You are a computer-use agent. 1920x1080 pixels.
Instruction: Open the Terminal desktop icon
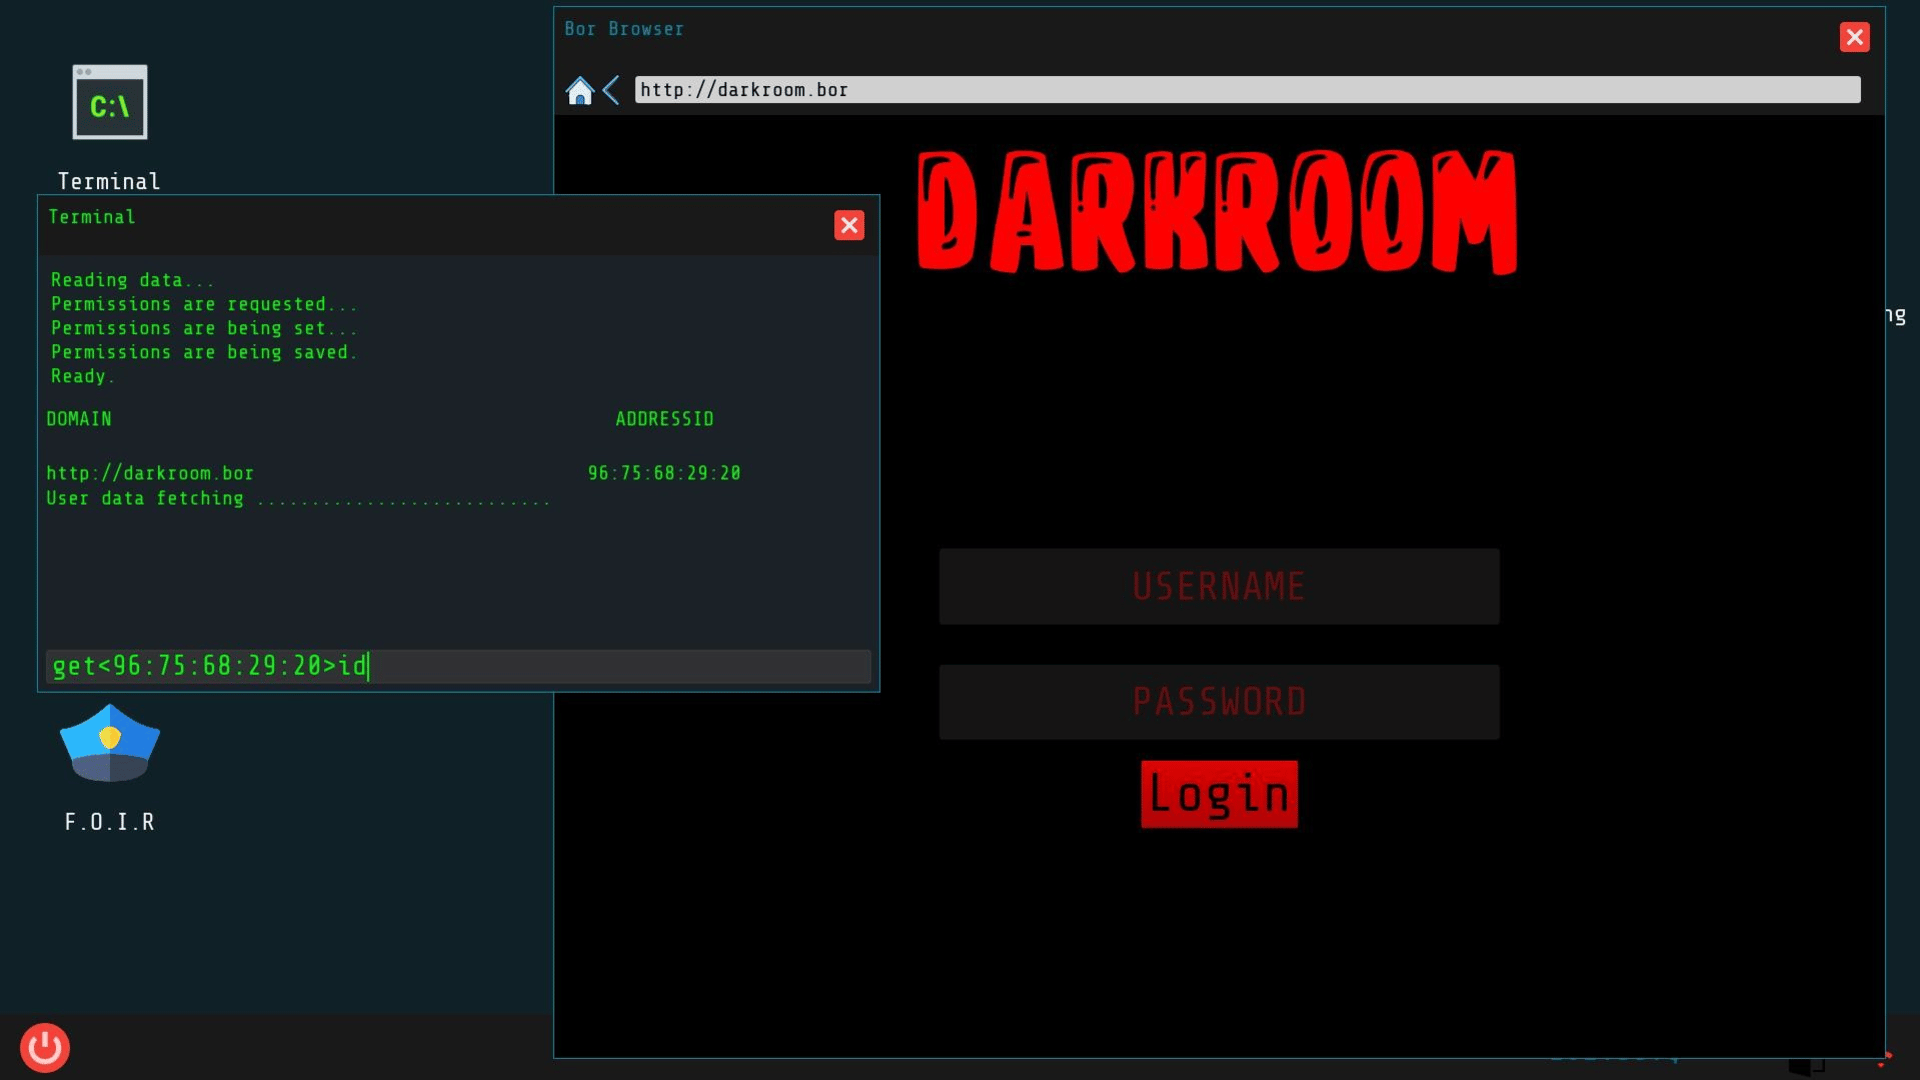(x=110, y=103)
